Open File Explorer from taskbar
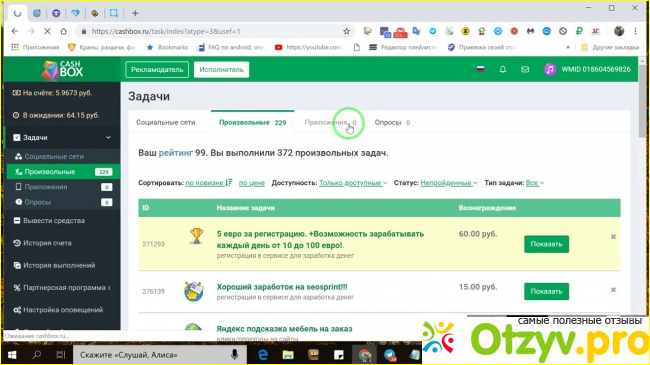This screenshot has height=365, width=650. 288,355
